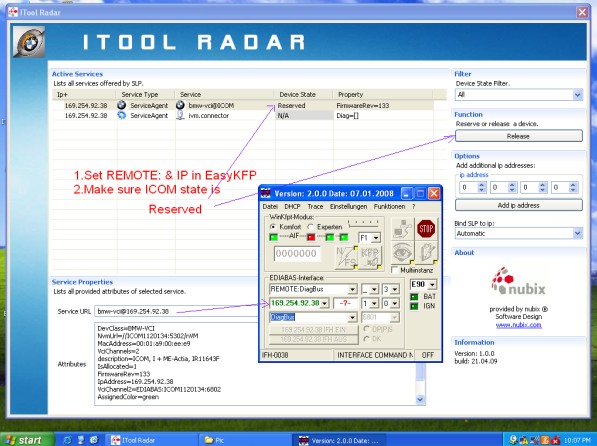597x446 pixels.
Task: Click the Service URL input field
Action: (176, 311)
